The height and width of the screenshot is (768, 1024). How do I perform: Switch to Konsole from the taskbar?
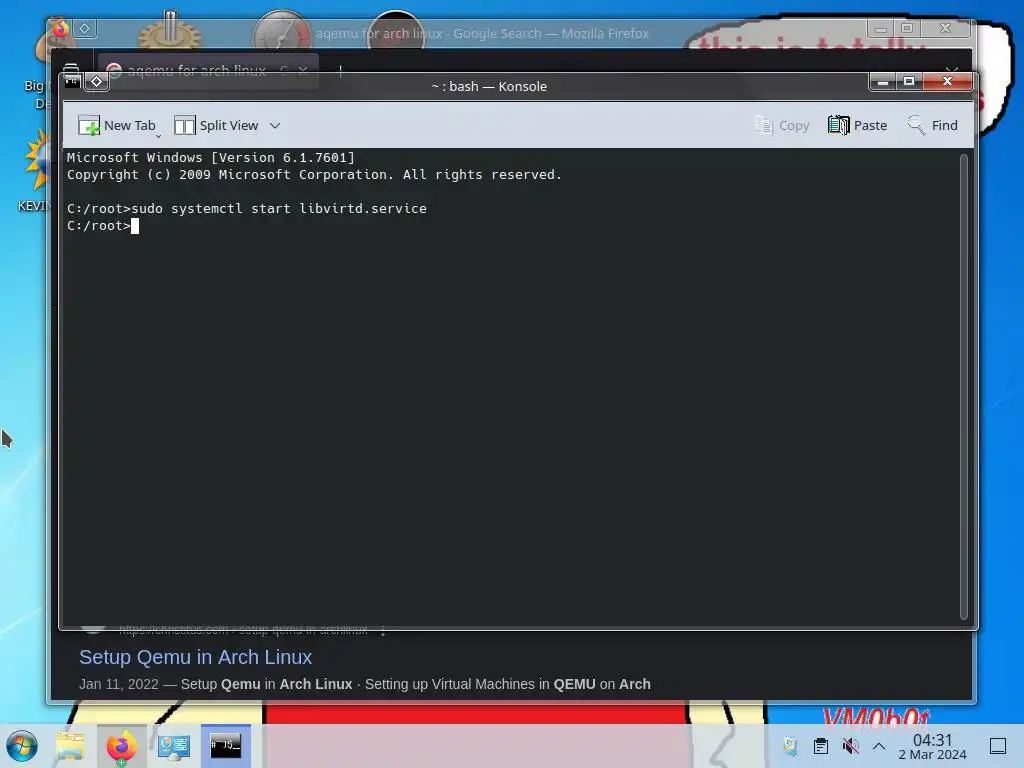click(226, 746)
